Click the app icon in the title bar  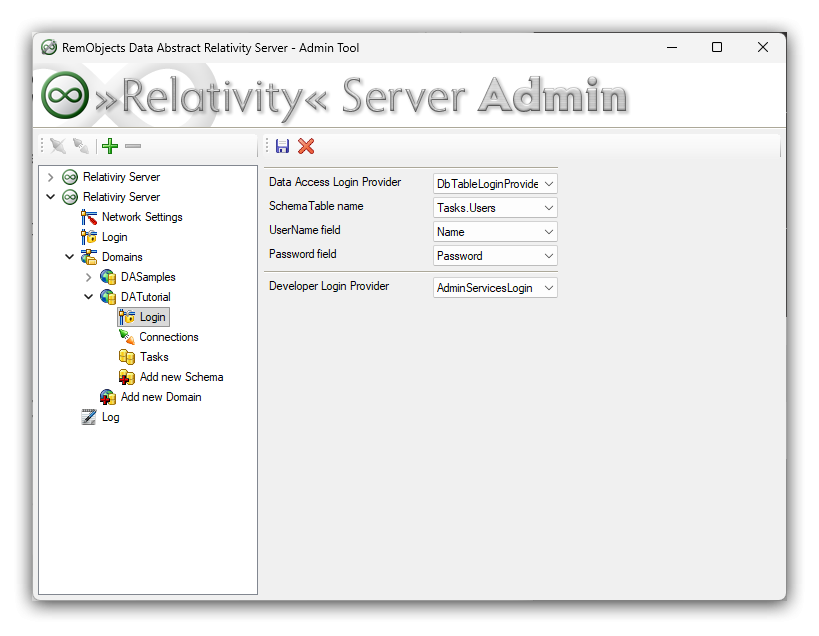(49, 48)
